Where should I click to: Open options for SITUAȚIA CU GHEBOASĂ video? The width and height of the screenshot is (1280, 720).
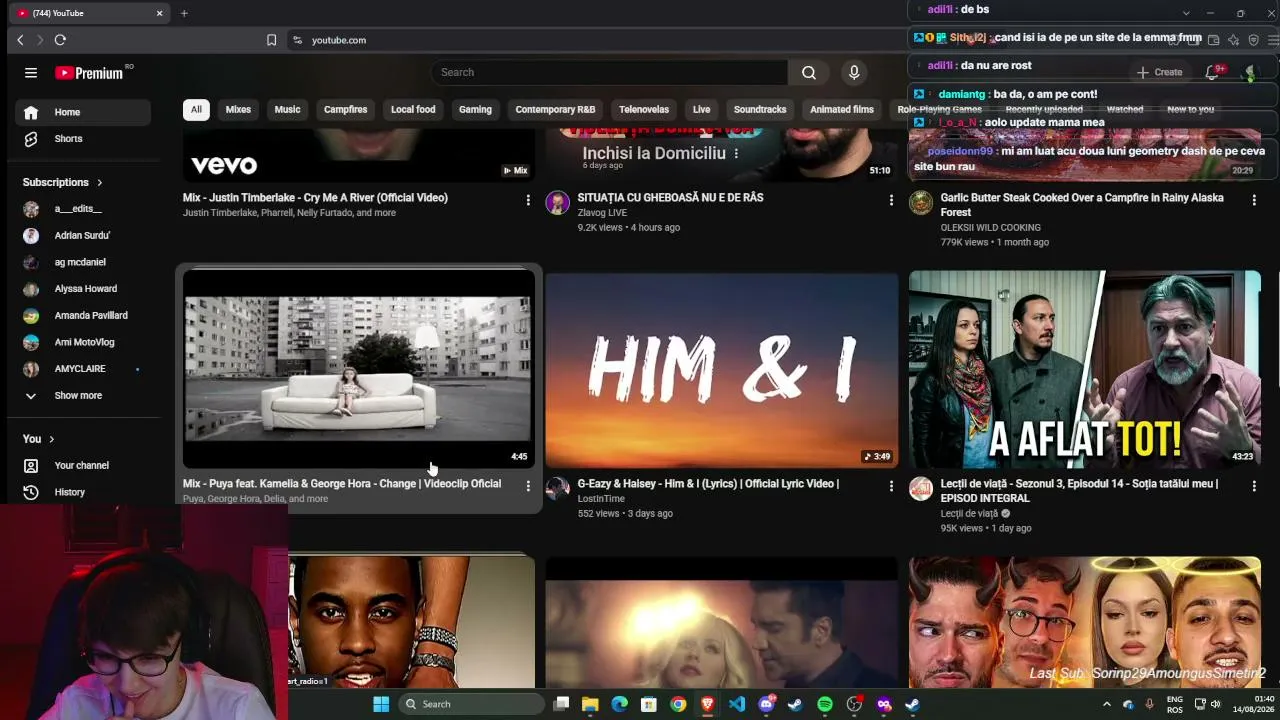pos(891,200)
